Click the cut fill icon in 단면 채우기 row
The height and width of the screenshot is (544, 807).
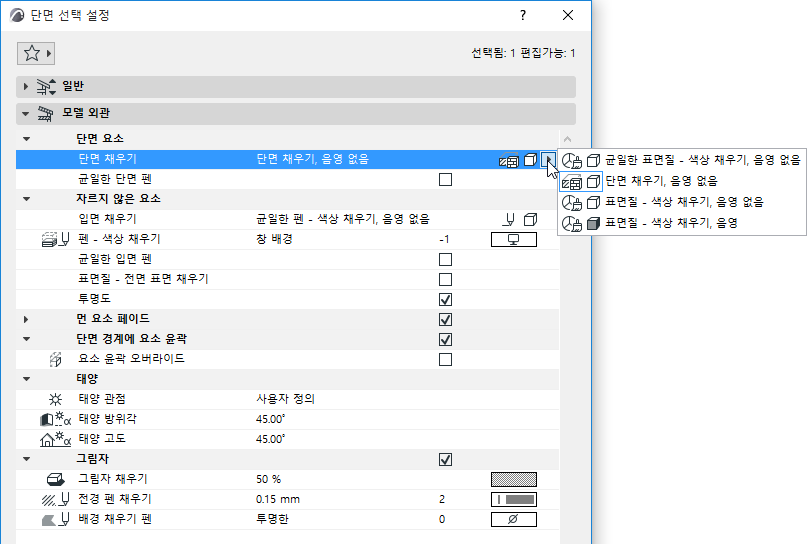(509, 160)
